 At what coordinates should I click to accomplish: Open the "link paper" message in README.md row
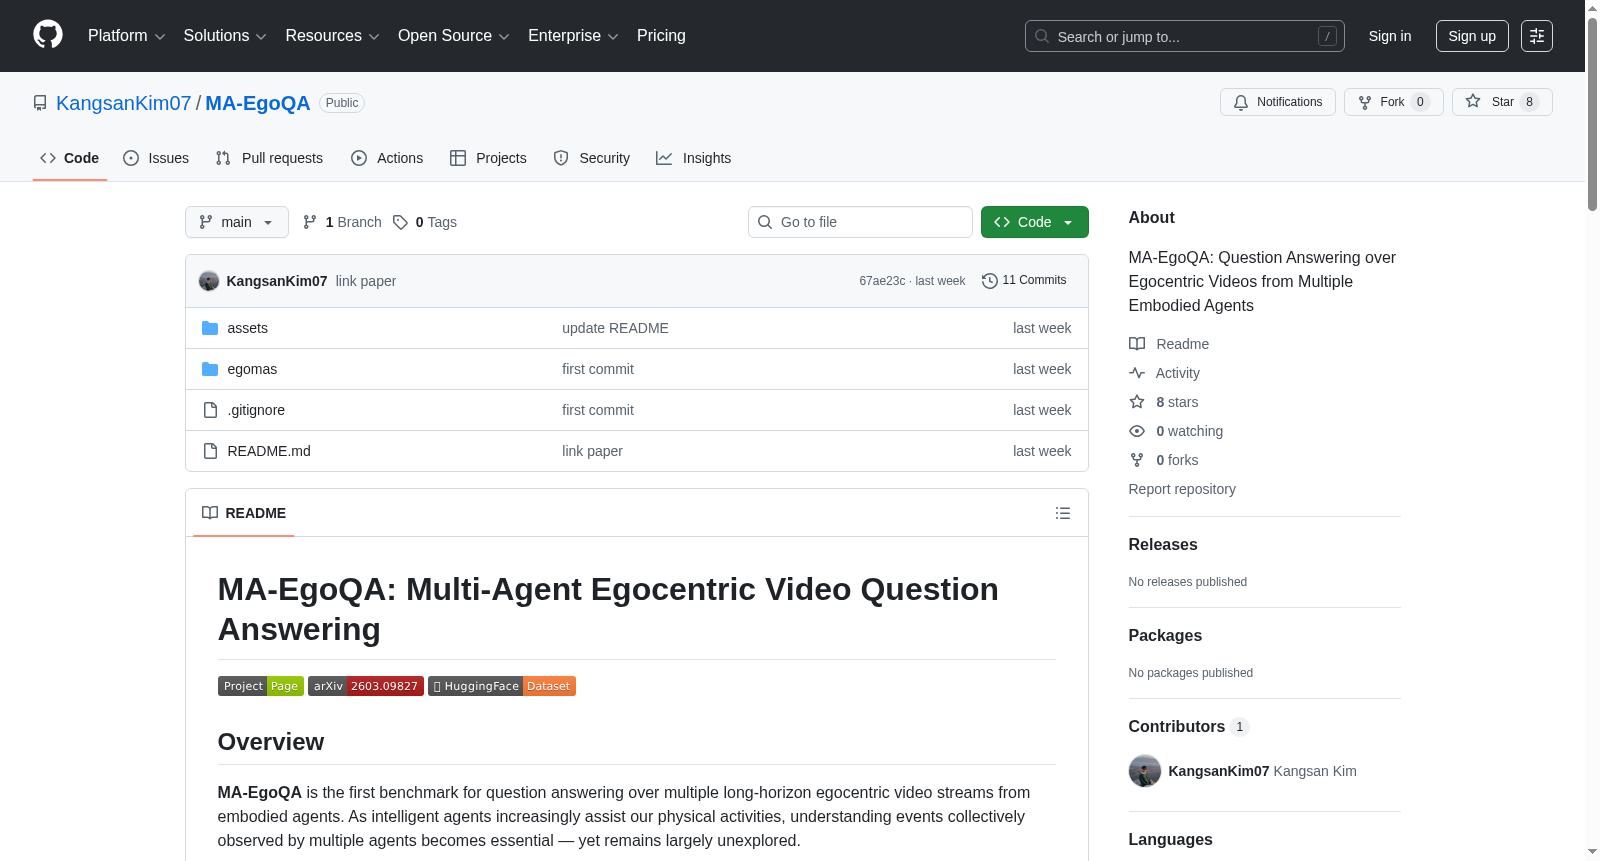pos(592,451)
